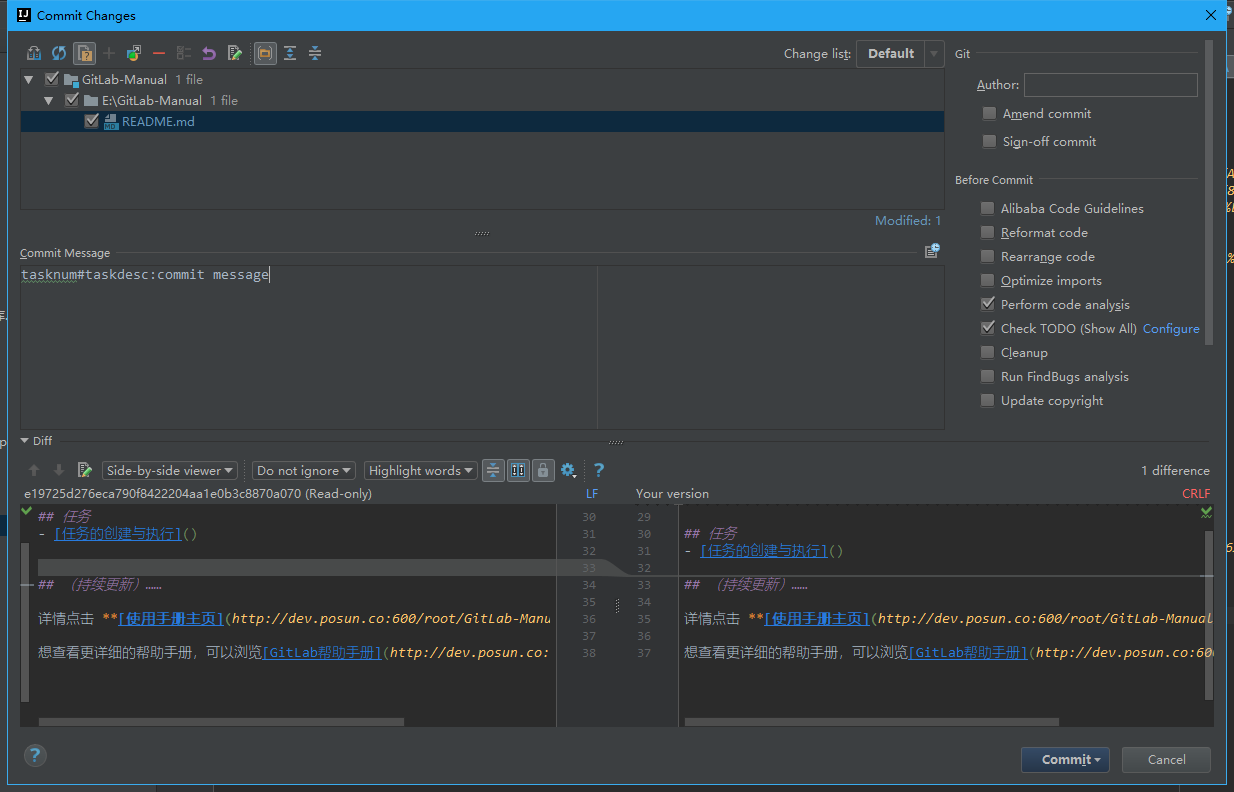This screenshot has width=1234, height=792.
Task: Collapse the GitLab-Manual tree node
Action: click(x=29, y=79)
